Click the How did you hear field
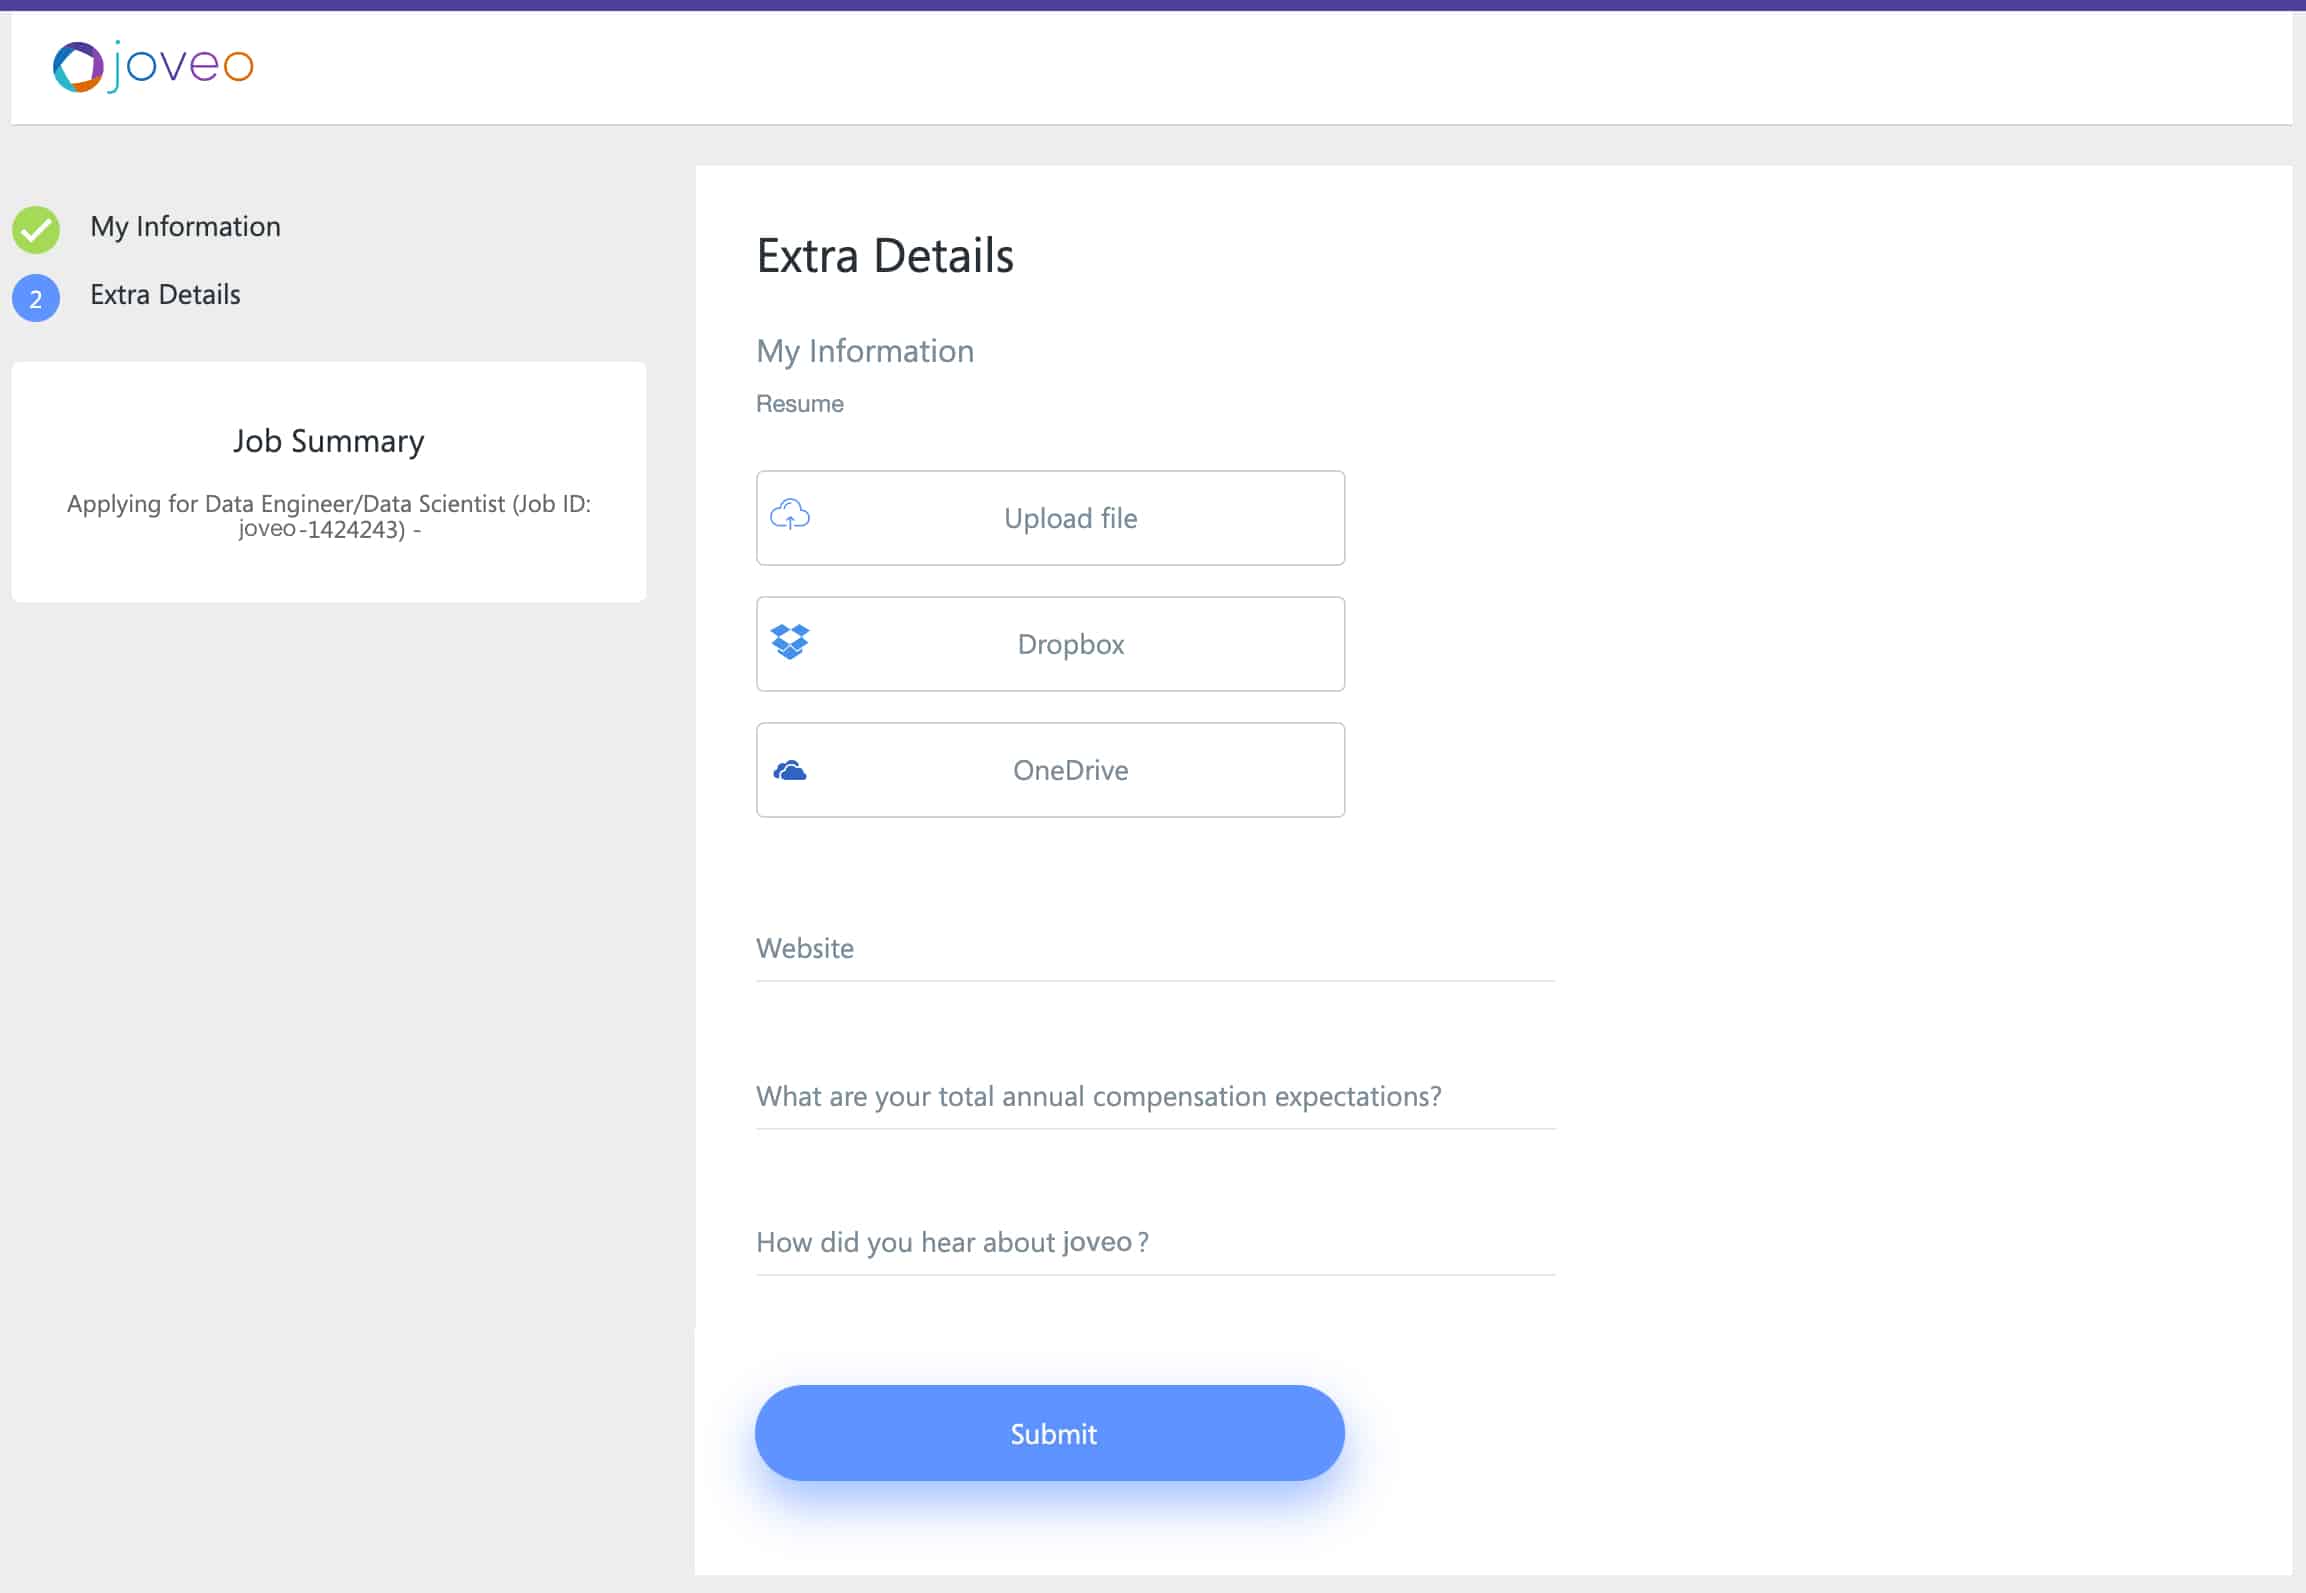The width and height of the screenshot is (2306, 1593). click(x=1154, y=1243)
